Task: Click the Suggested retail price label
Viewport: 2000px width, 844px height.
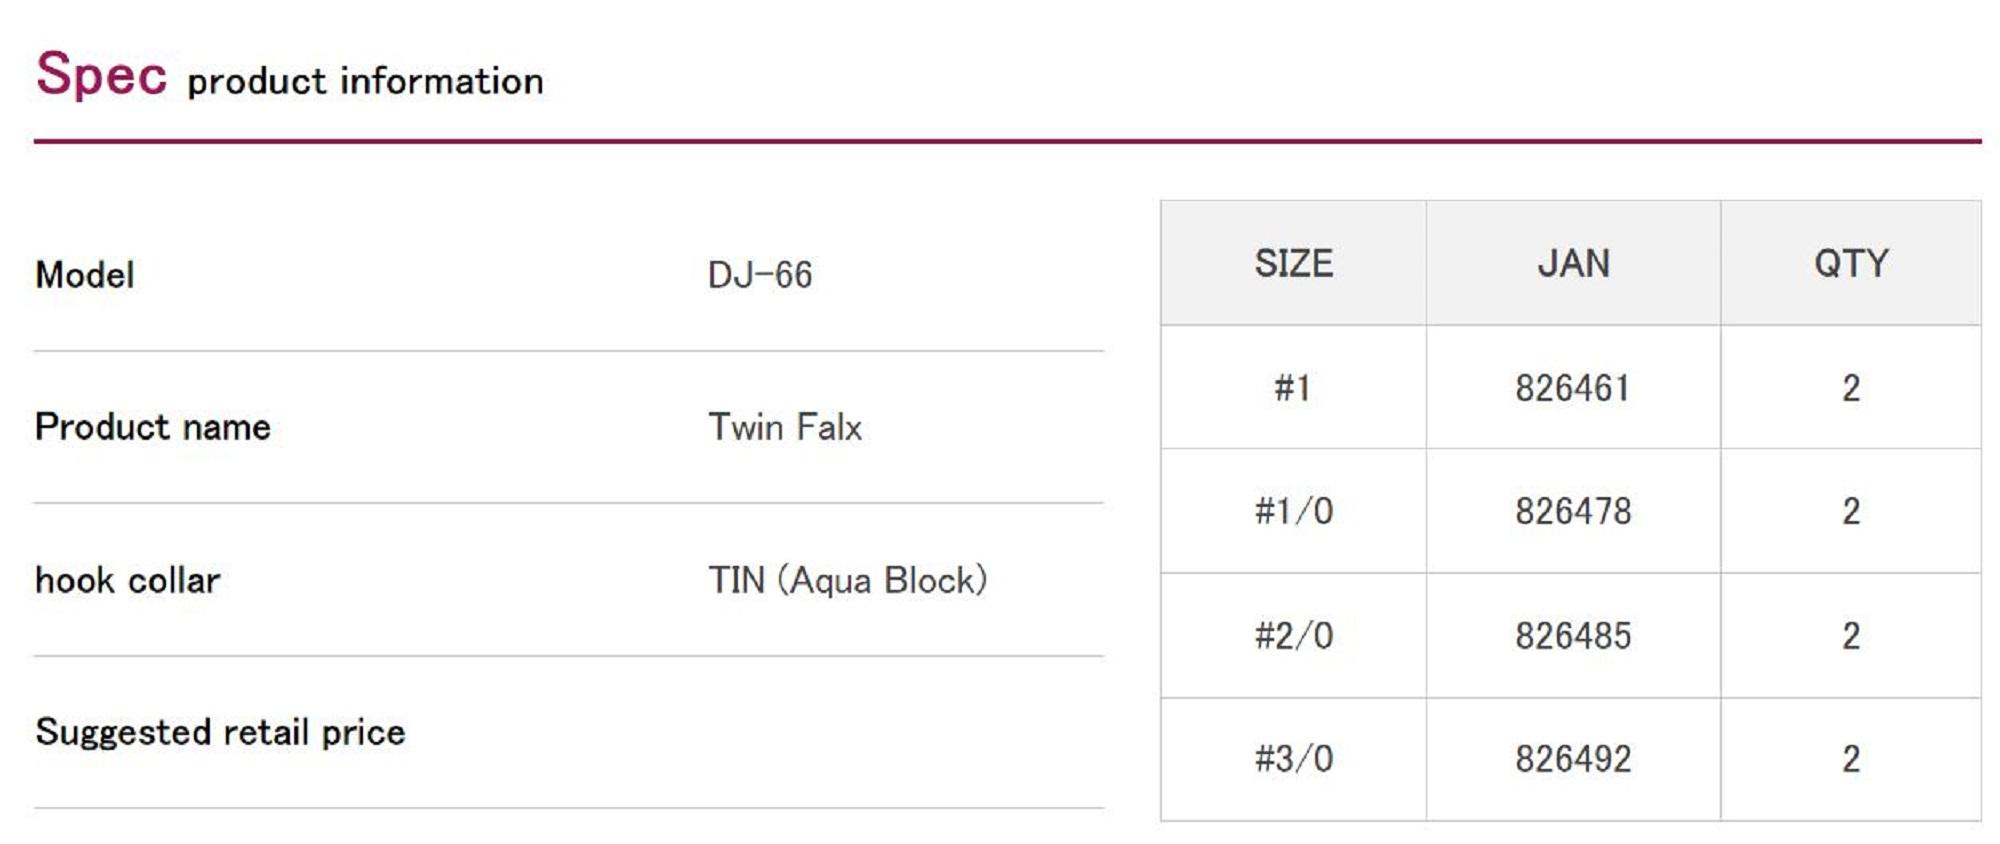Action: [x=220, y=732]
